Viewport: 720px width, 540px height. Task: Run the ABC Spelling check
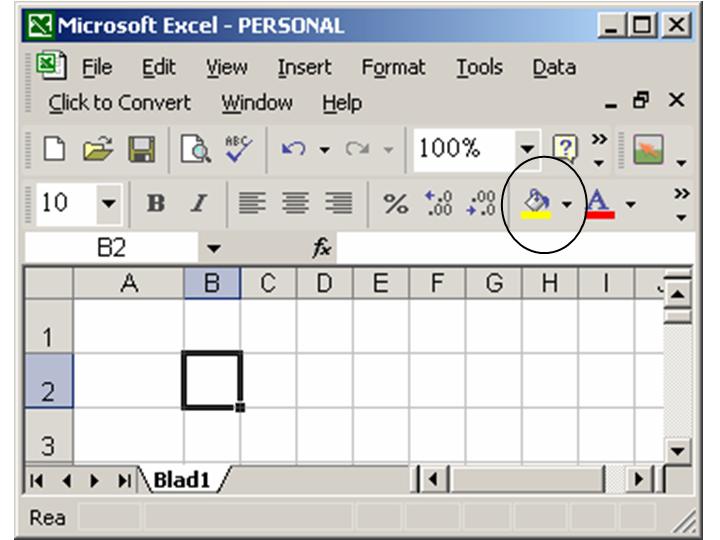238,148
